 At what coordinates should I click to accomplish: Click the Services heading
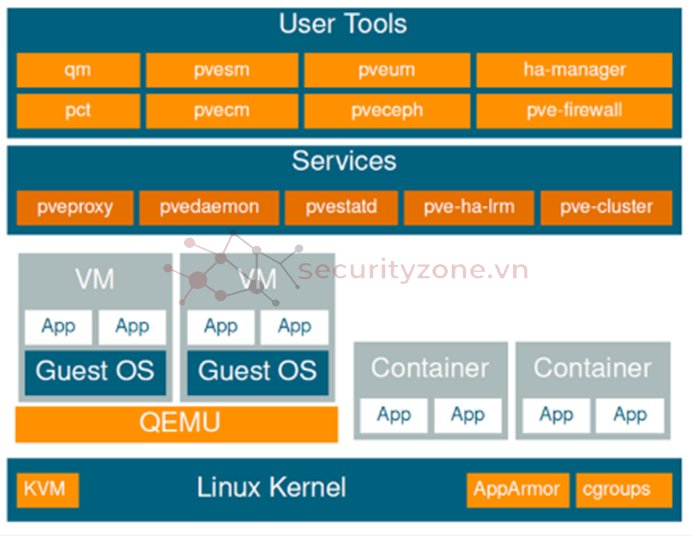pyautogui.click(x=344, y=161)
